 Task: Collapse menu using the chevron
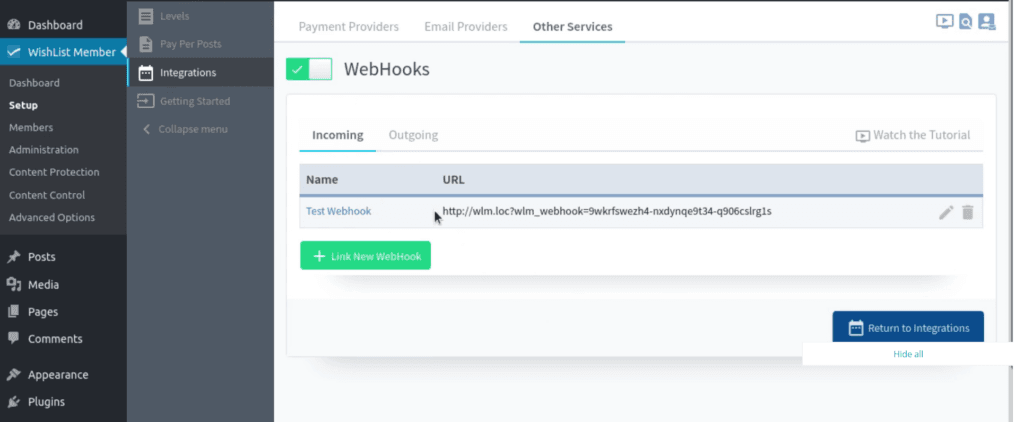pyautogui.click(x=146, y=129)
